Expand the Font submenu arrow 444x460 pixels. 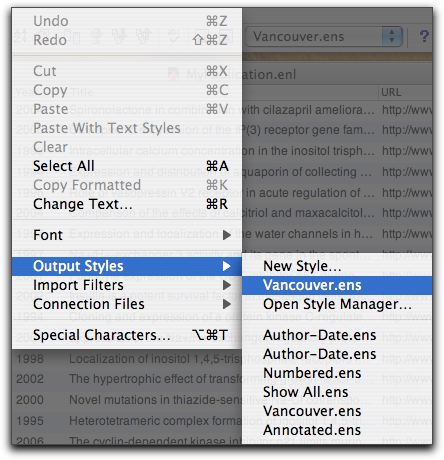tap(227, 235)
